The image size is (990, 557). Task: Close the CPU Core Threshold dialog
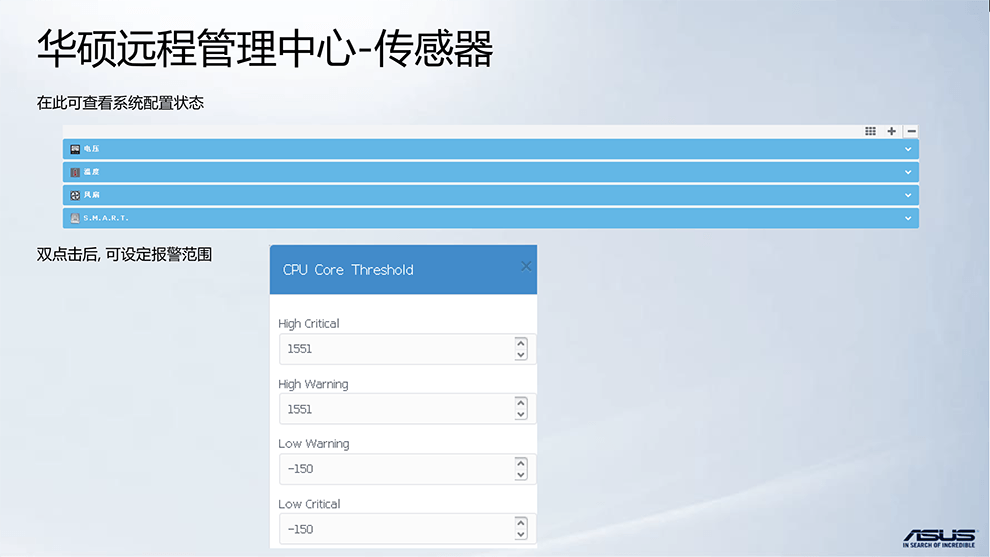526,266
